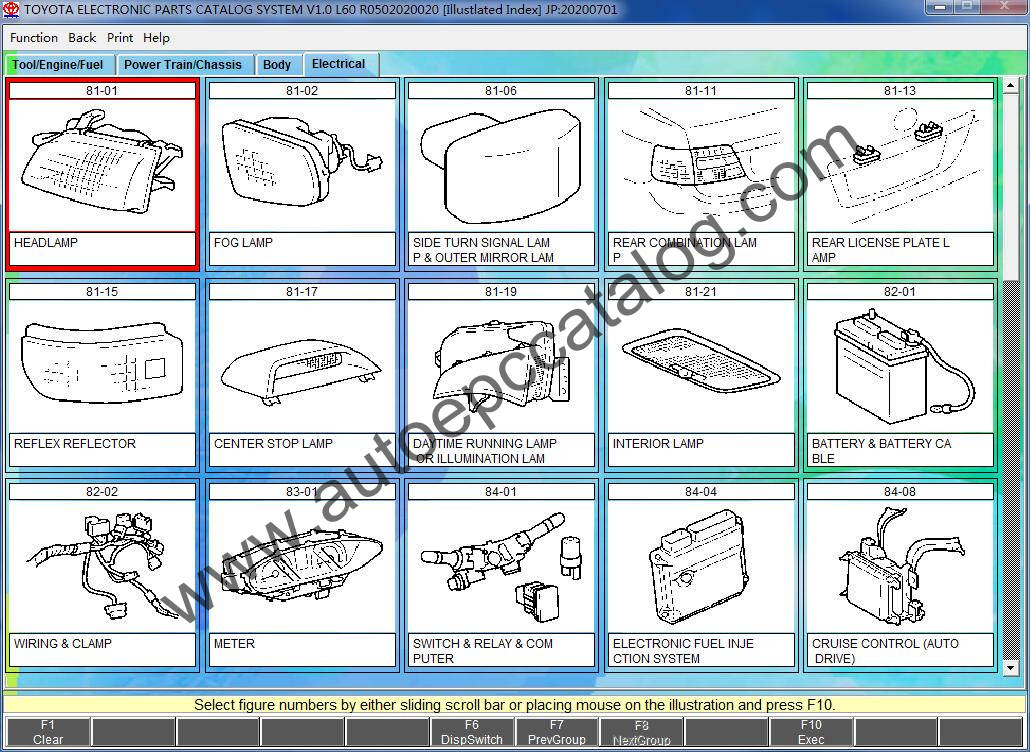Open the Function menu

point(34,37)
